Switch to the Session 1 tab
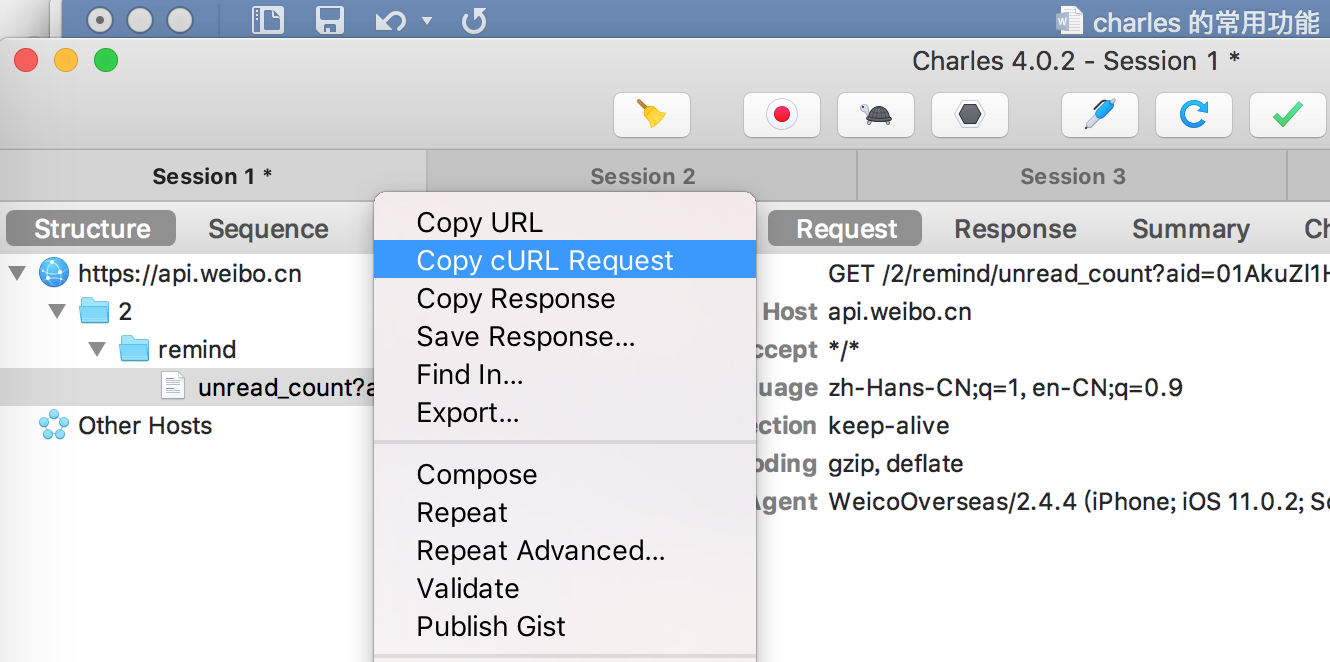This screenshot has width=1330, height=662. click(x=212, y=176)
